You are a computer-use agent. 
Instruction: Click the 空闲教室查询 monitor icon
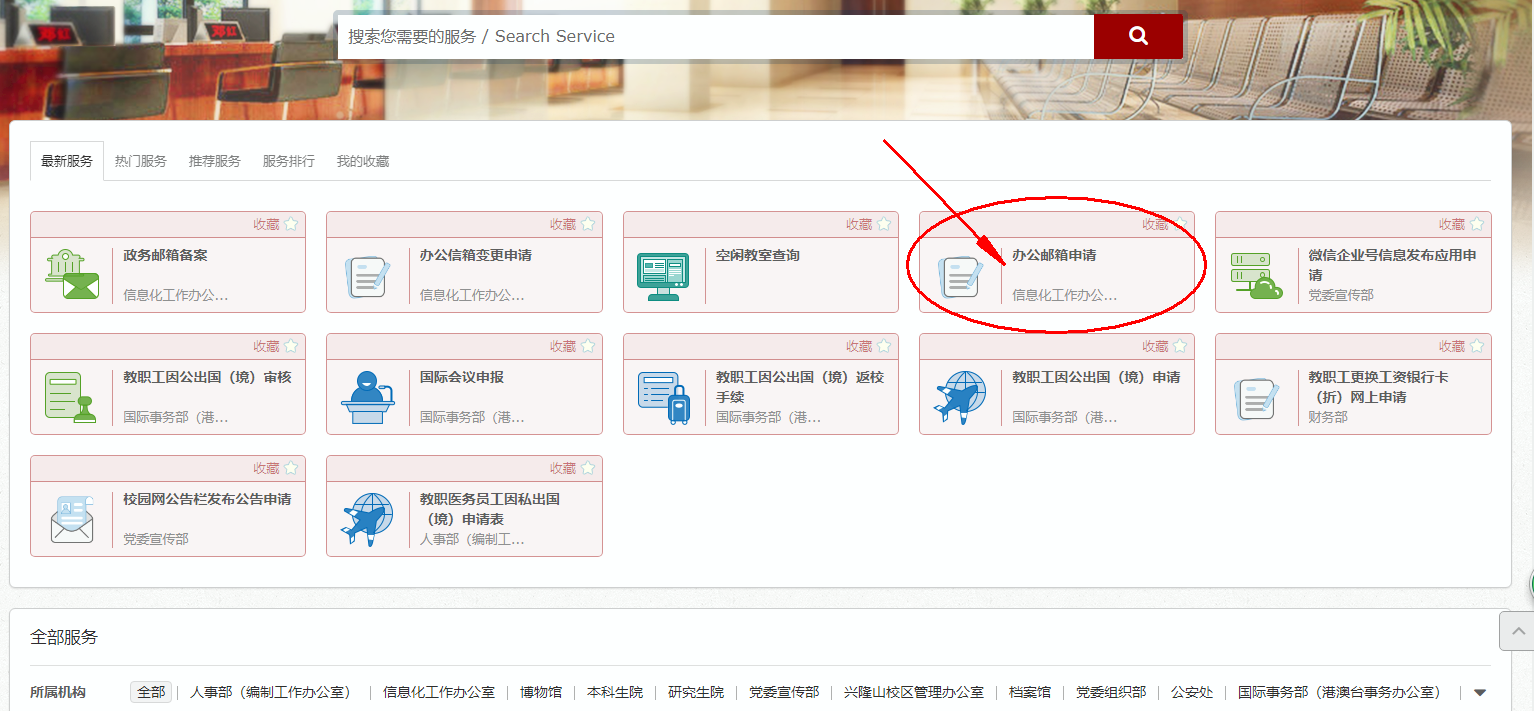663,276
